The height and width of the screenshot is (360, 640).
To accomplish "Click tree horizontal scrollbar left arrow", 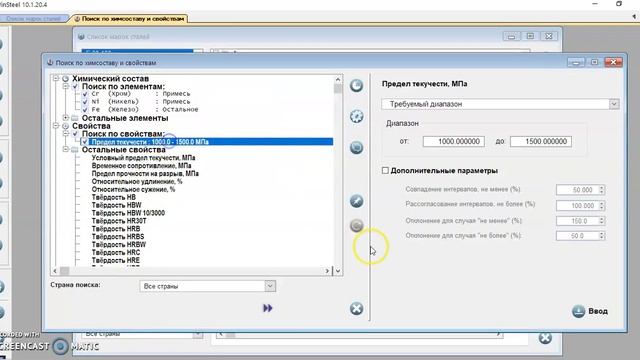I will [x=55, y=271].
